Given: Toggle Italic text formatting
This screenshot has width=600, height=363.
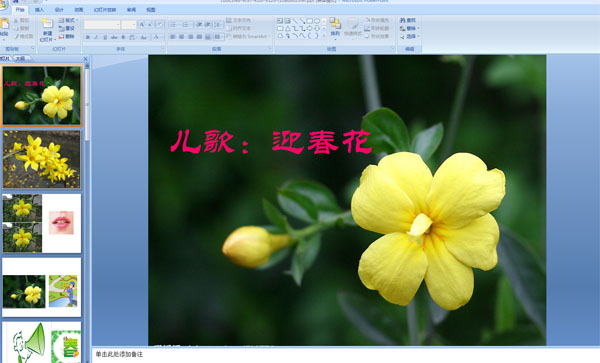Looking at the screenshot, I should (96, 37).
